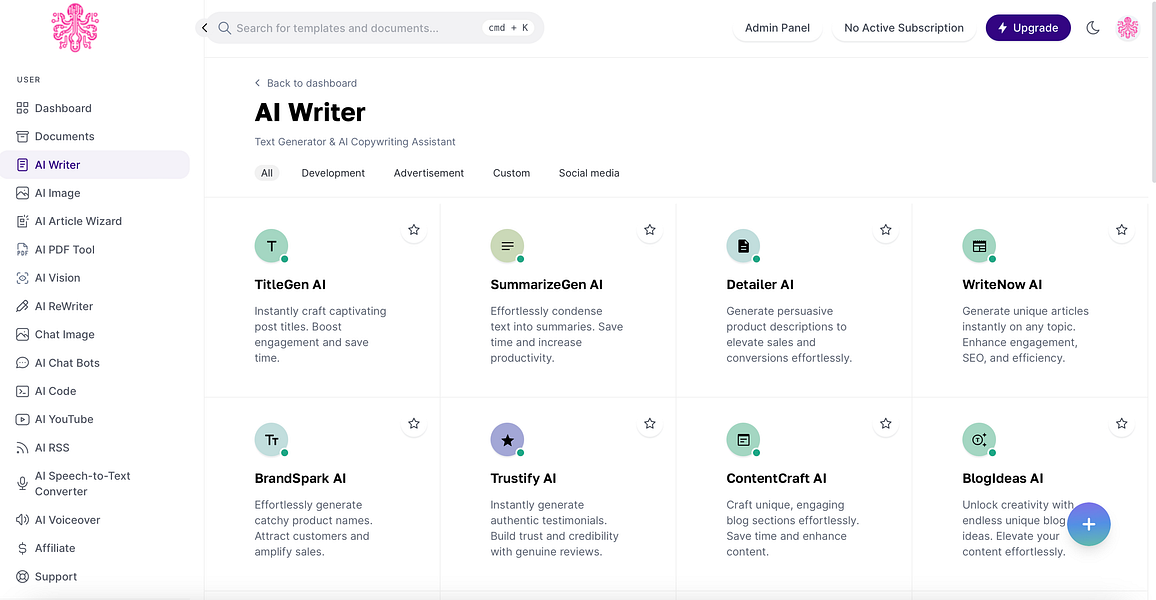Image resolution: width=1156 pixels, height=600 pixels.
Task: Click the user avatar in top bar
Action: [x=1127, y=28]
